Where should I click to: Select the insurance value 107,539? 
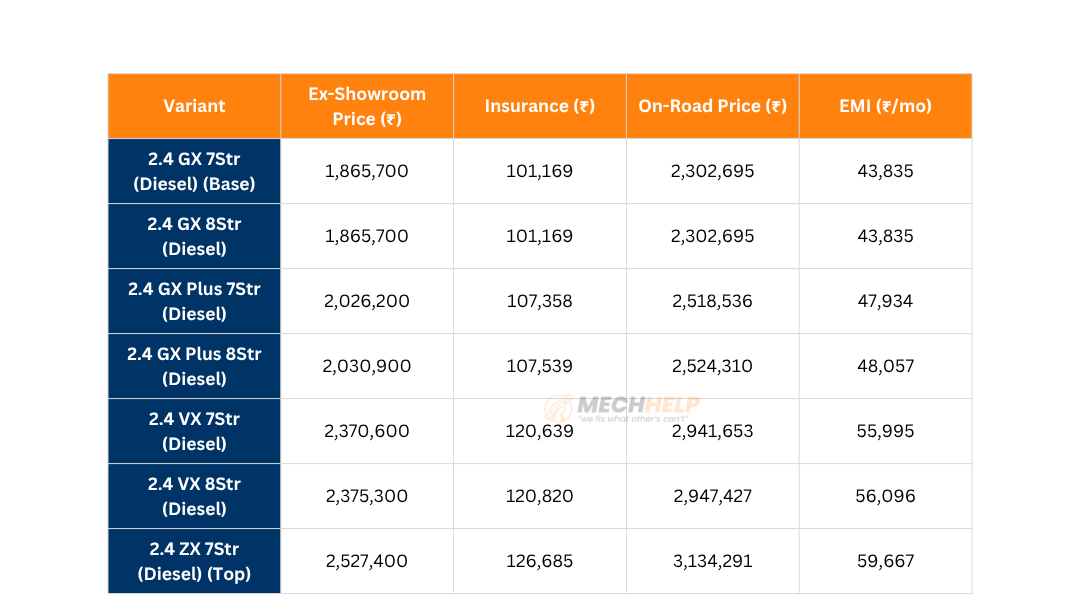click(x=540, y=366)
